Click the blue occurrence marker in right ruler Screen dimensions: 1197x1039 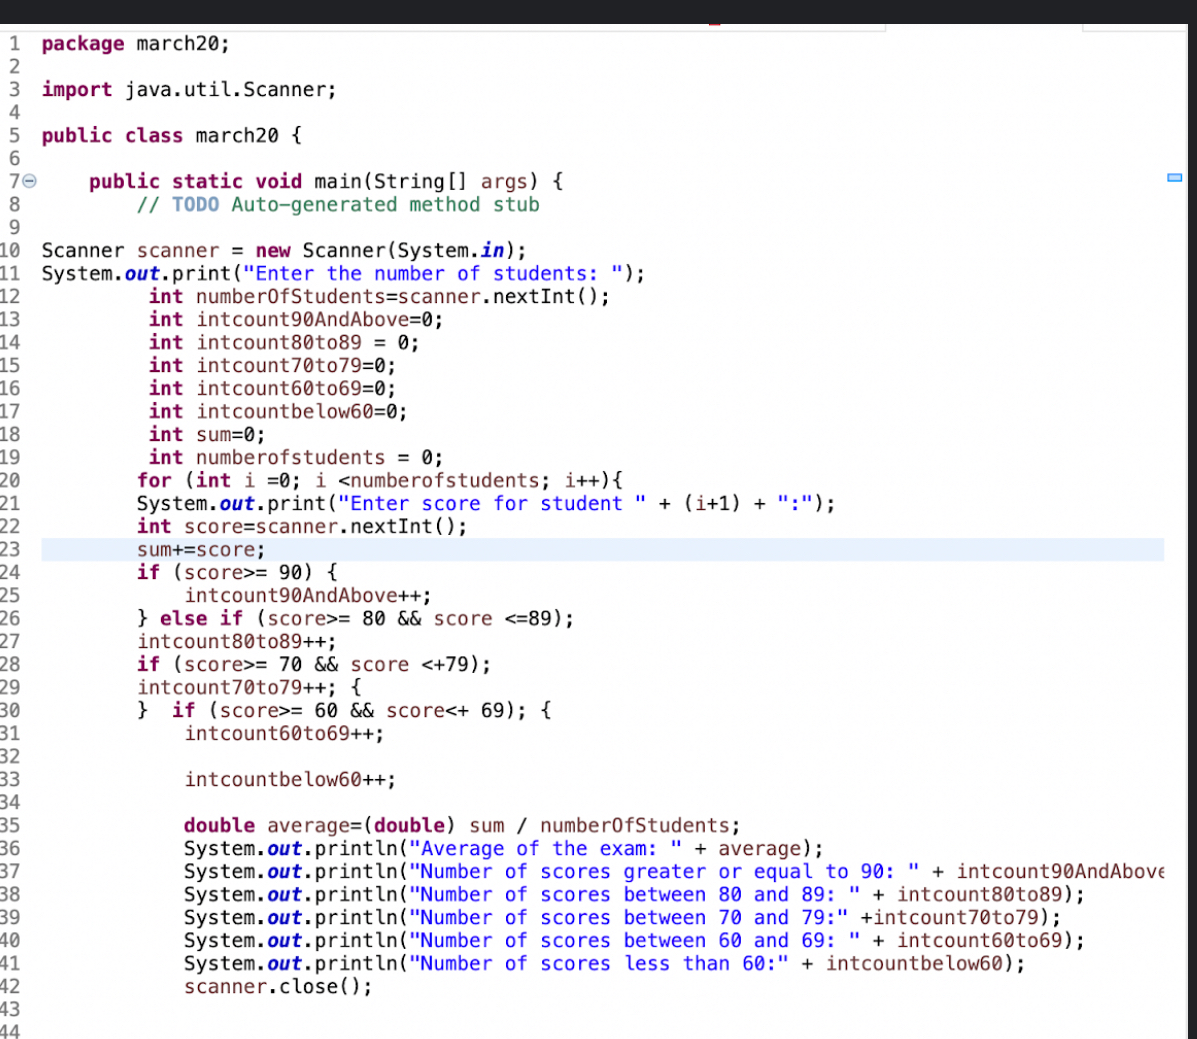point(1175,177)
